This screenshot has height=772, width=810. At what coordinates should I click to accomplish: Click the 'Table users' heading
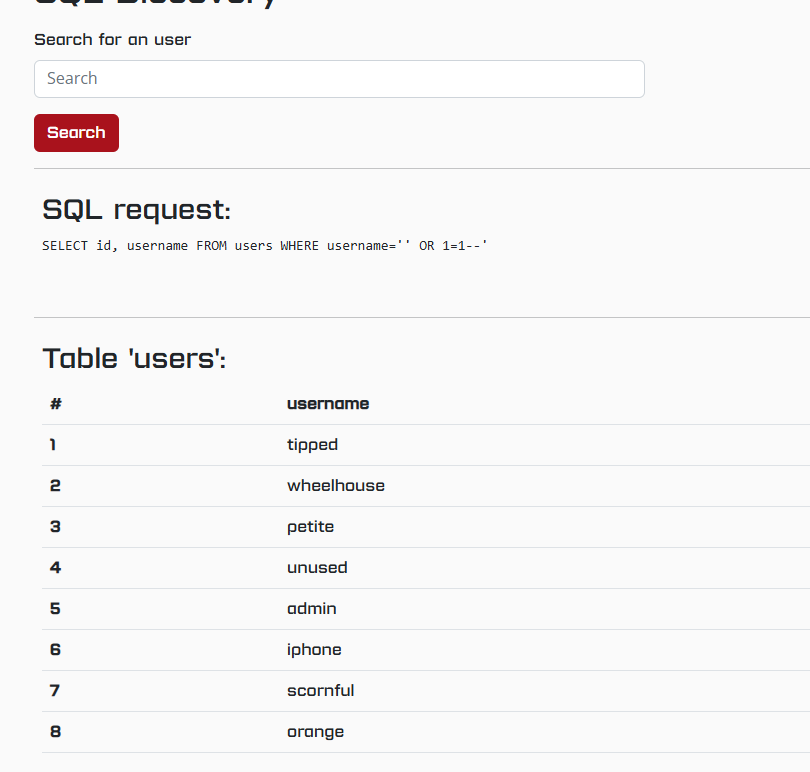(x=134, y=359)
